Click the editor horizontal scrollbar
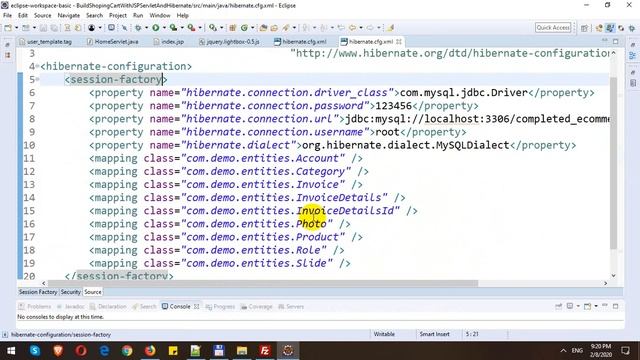Screen dimensions: 640x360 pyautogui.click(x=262, y=283)
